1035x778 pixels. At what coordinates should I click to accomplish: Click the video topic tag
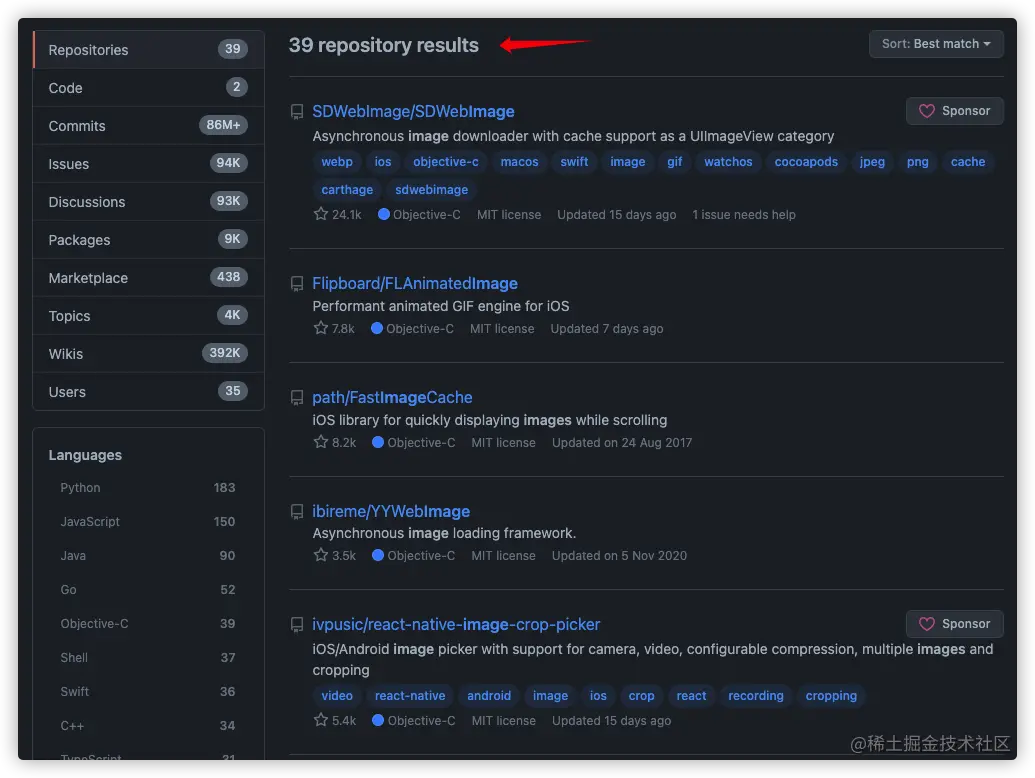[337, 696]
